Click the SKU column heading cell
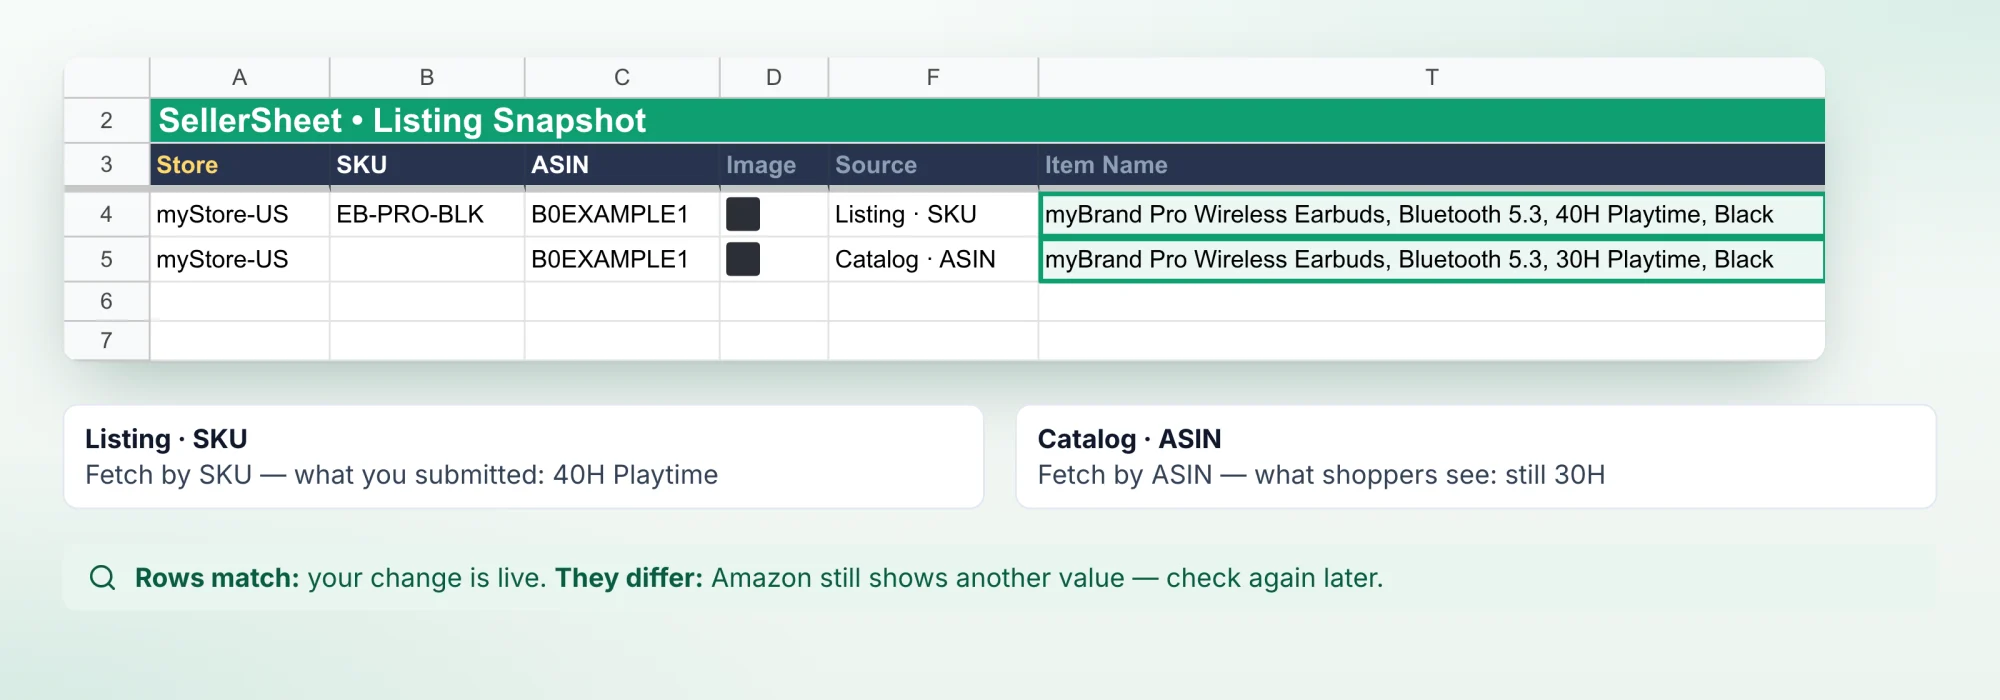Image resolution: width=2000 pixels, height=700 pixels. pyautogui.click(x=427, y=165)
